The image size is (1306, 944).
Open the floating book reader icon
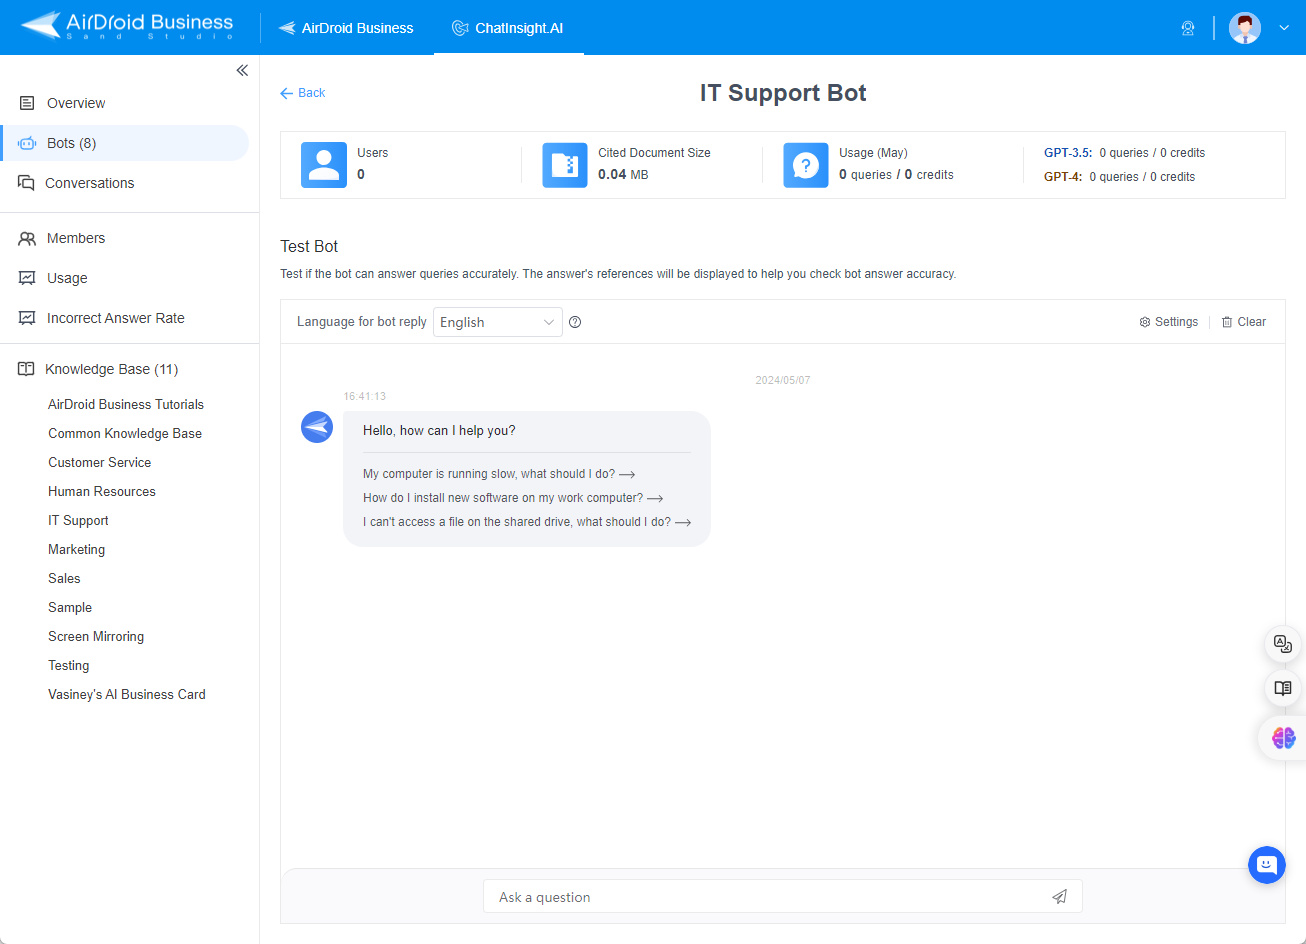(1283, 688)
